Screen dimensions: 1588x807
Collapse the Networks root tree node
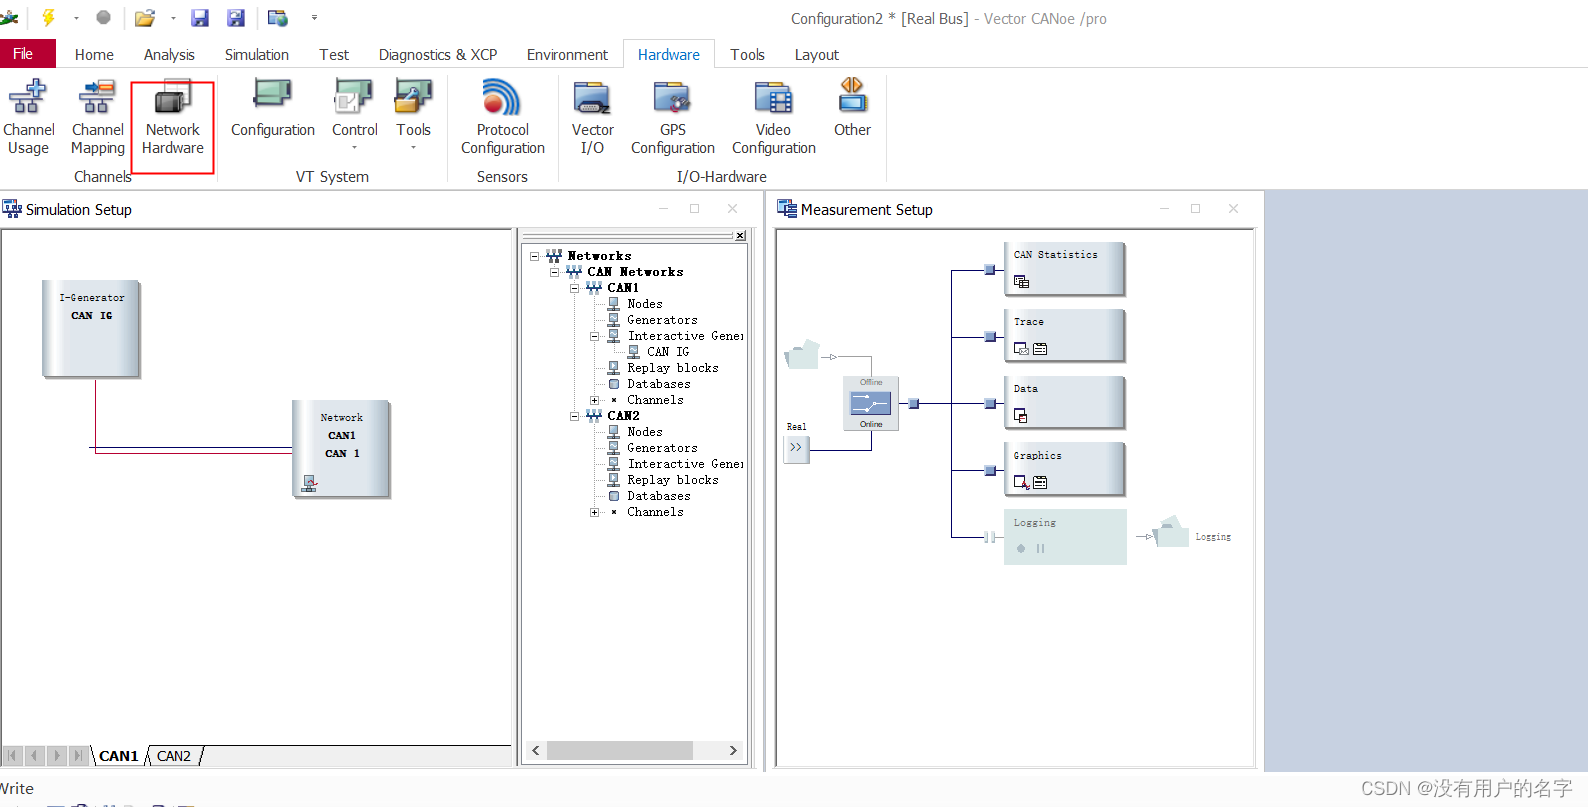[535, 256]
